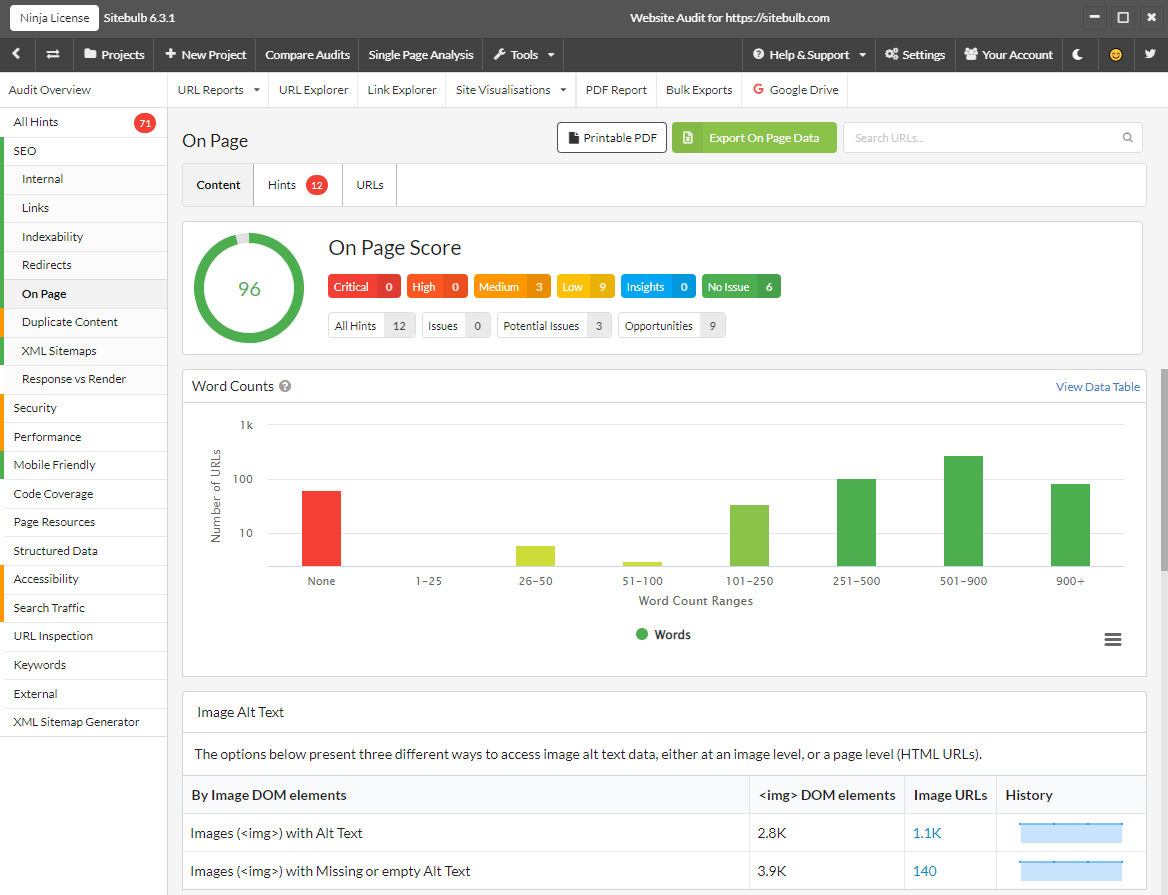Click the Twitter bird icon
The width and height of the screenshot is (1168, 895).
pyautogui.click(x=1151, y=55)
